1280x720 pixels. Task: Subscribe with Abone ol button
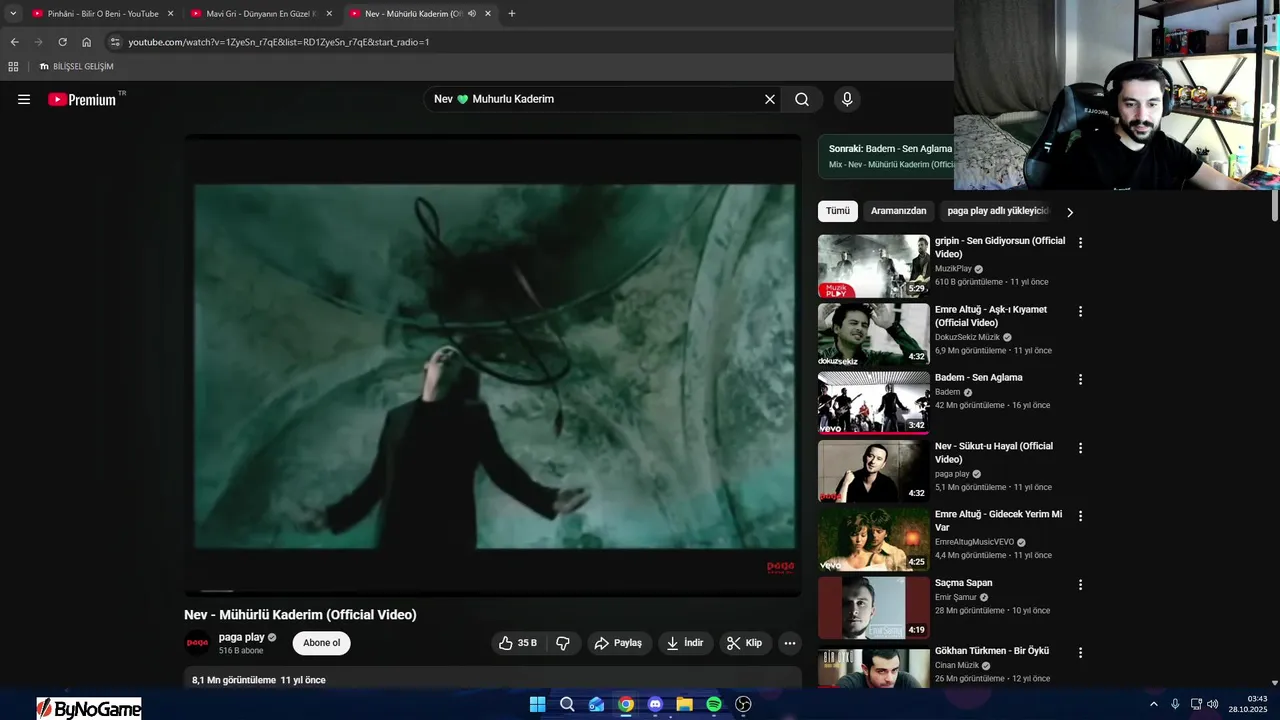coord(322,643)
